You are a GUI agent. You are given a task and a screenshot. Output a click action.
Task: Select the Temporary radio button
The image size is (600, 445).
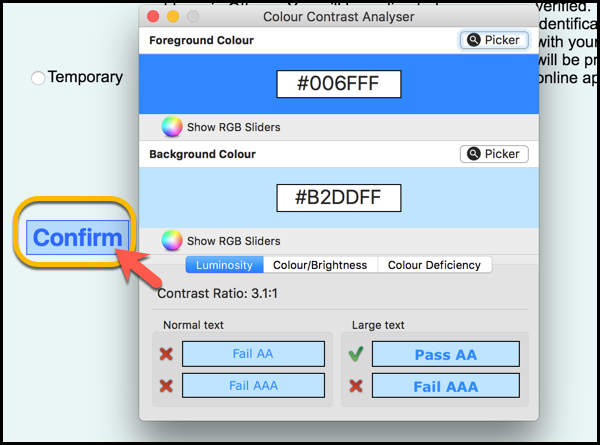pyautogui.click(x=38, y=78)
